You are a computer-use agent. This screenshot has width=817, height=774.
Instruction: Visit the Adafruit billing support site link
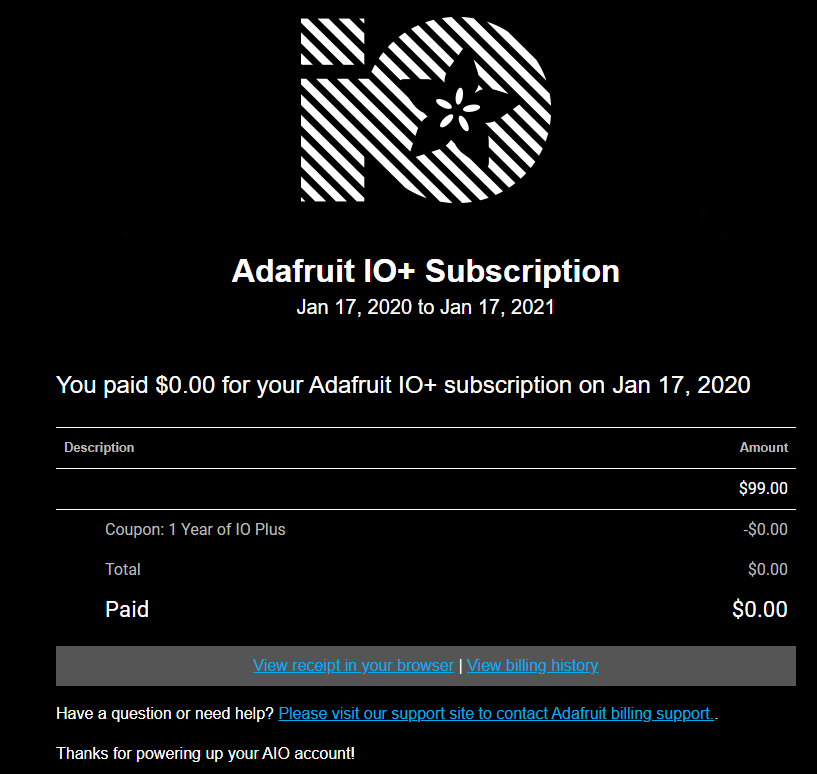(x=496, y=714)
